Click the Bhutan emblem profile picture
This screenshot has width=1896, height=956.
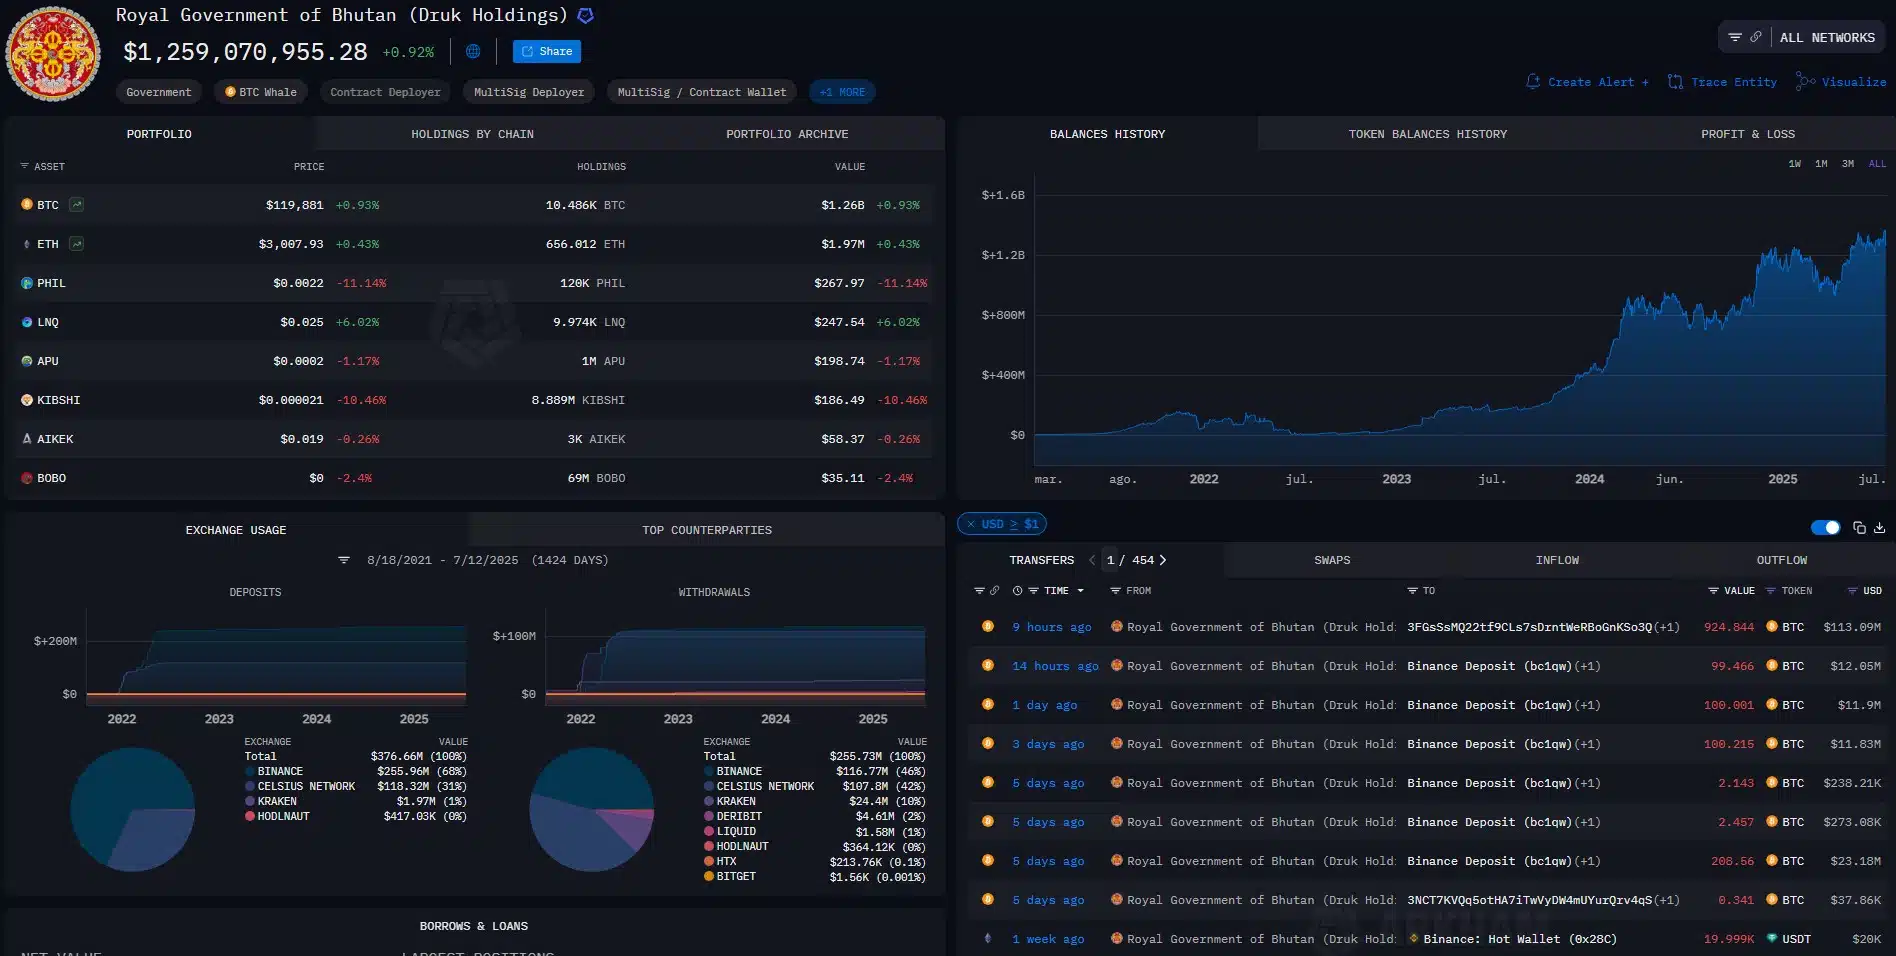[x=53, y=54]
